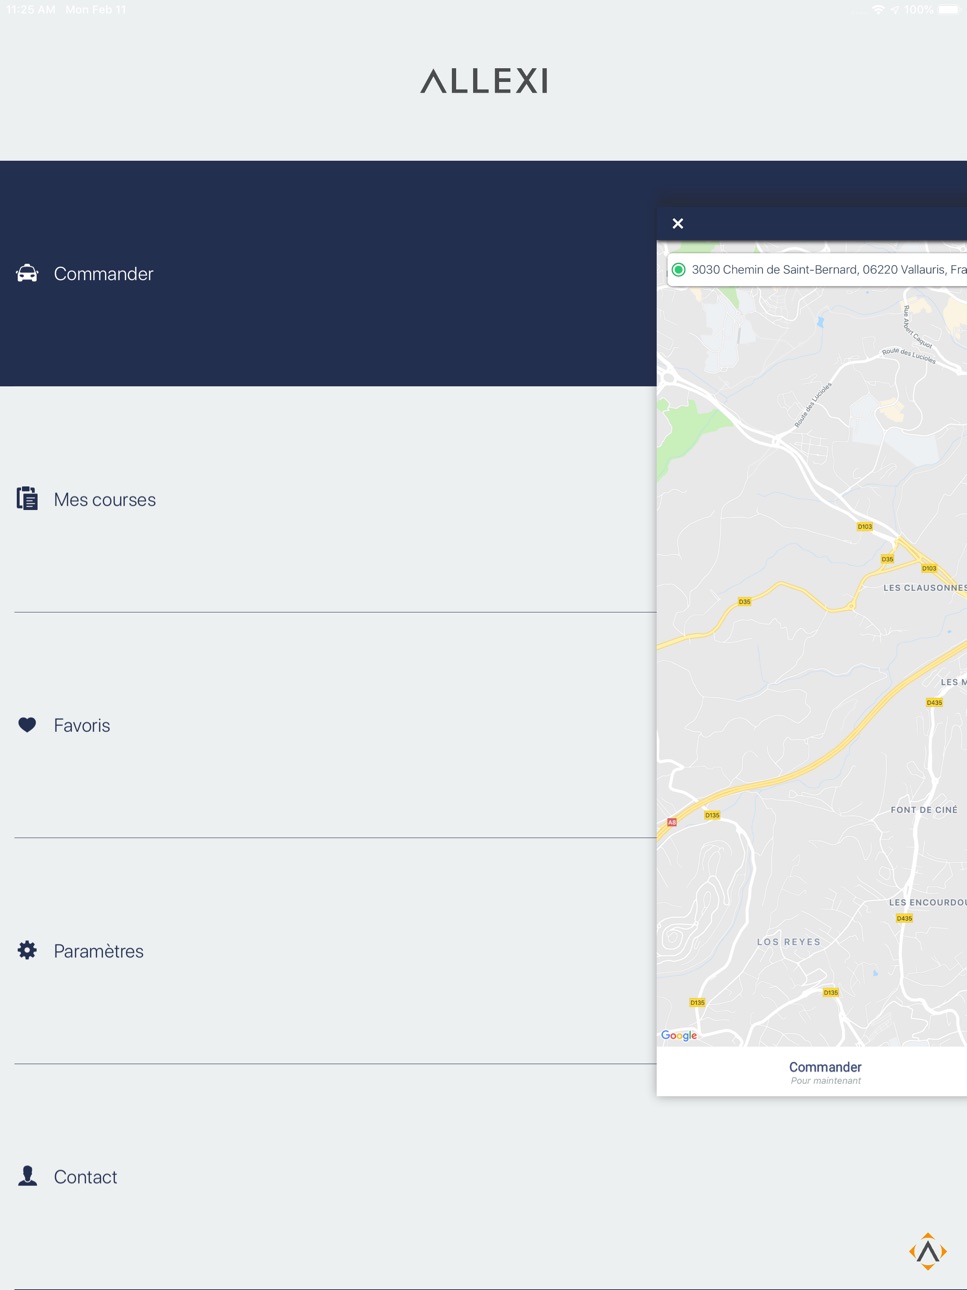The image size is (967, 1290).
Task: Click the orange Allexi compass icon
Action: [928, 1251]
